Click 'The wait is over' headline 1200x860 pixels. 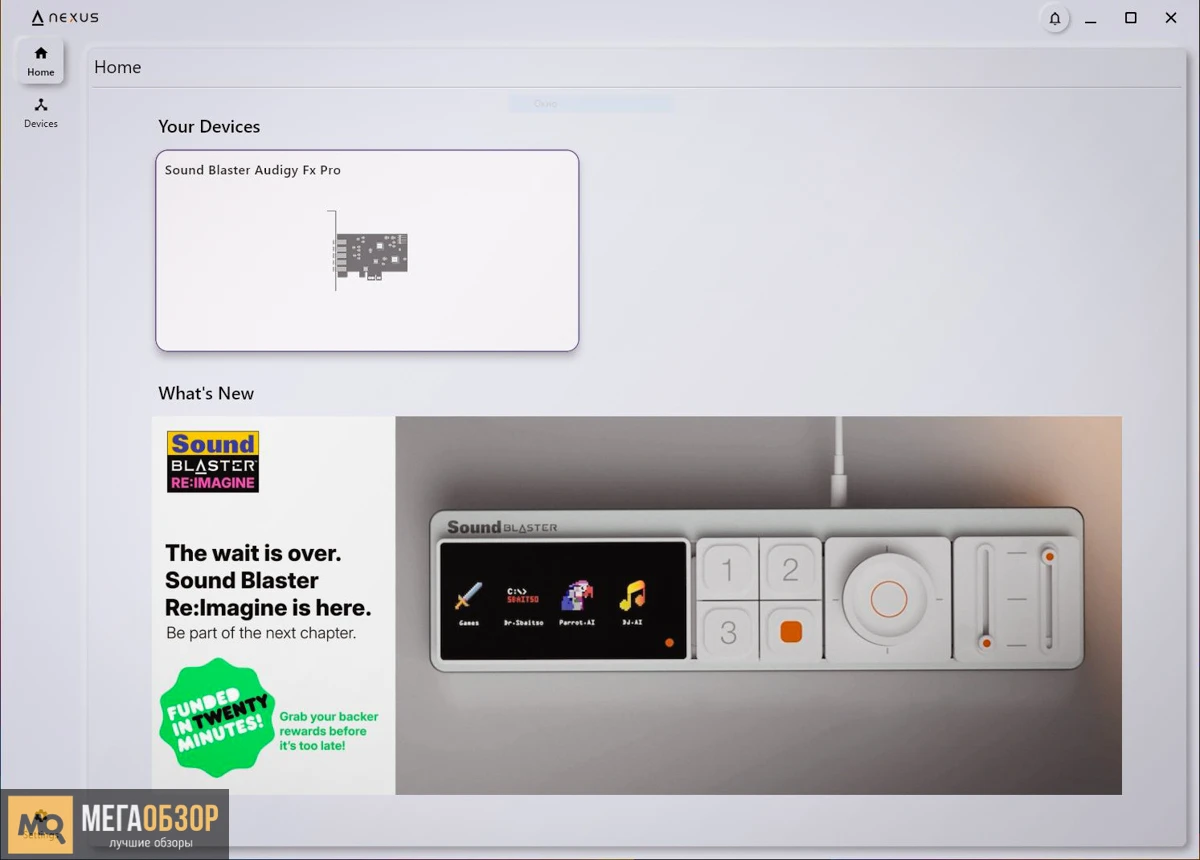(267, 580)
